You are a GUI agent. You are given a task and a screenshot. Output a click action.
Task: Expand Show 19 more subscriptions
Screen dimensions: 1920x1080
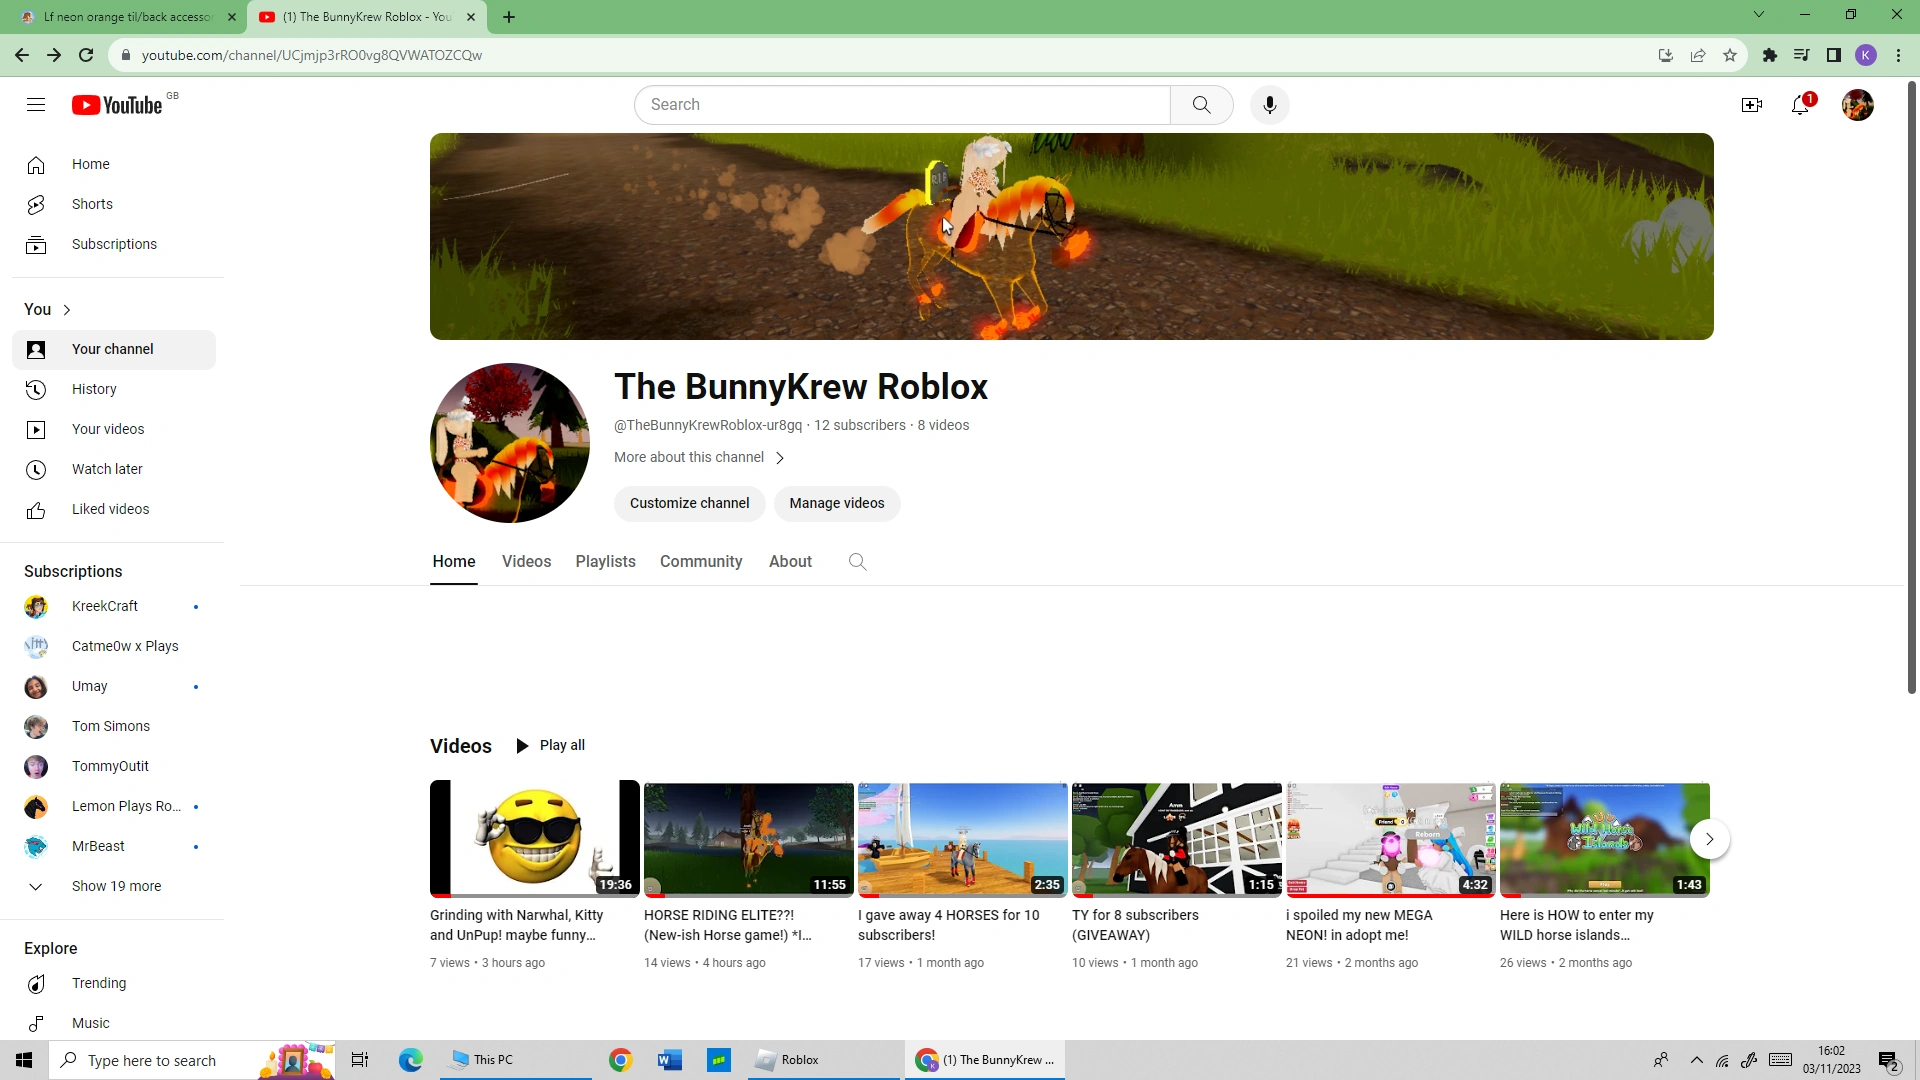point(117,886)
